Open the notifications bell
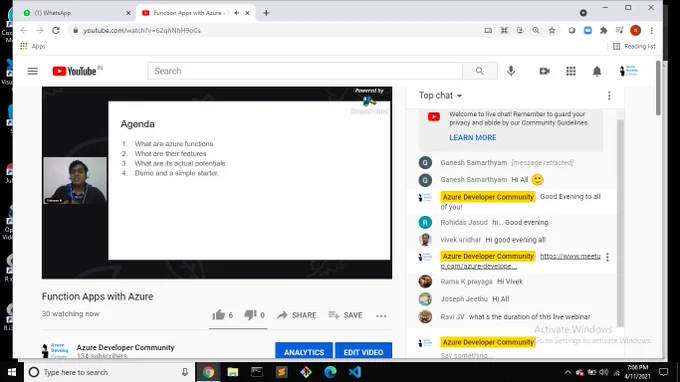The width and height of the screenshot is (680, 382). (597, 71)
